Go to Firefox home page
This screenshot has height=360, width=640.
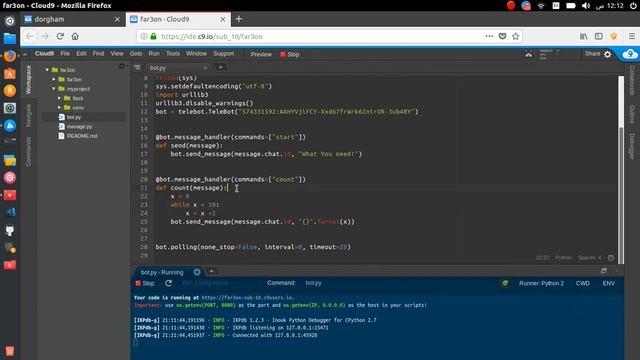pyautogui.click(x=75, y=36)
